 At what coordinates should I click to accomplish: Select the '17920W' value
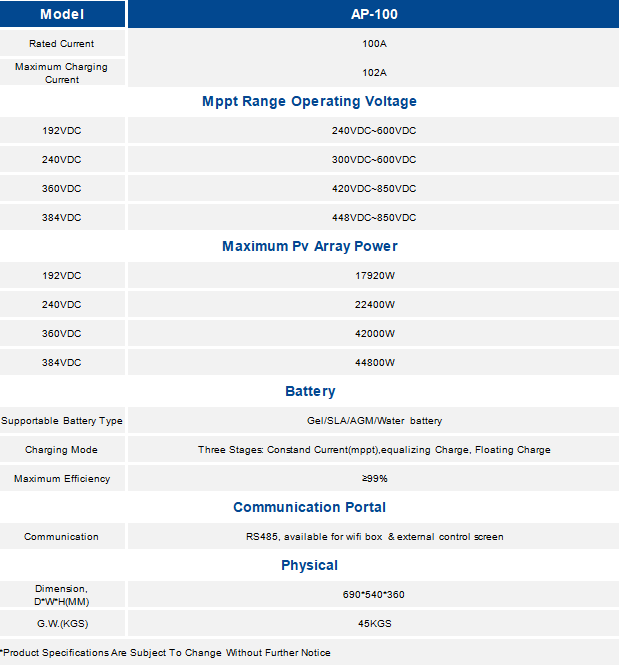375,276
